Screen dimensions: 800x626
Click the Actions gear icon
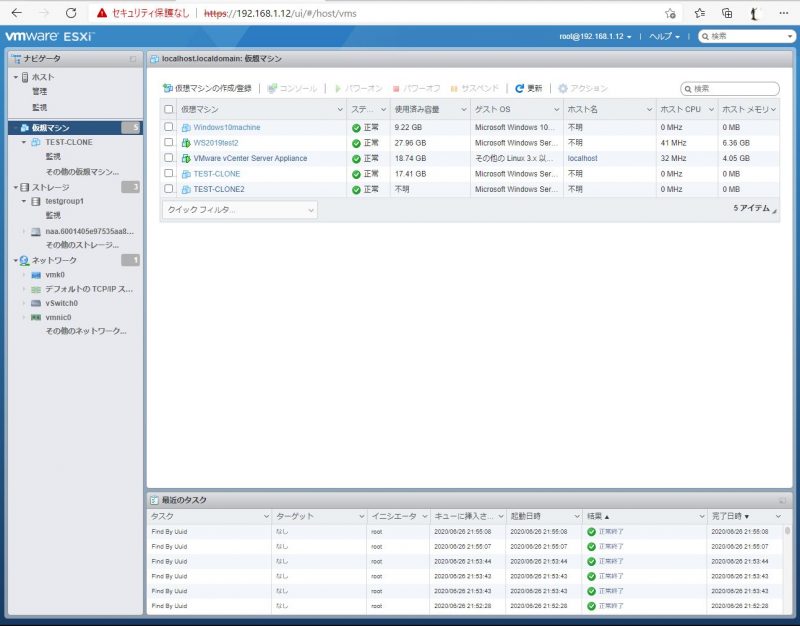click(x=563, y=88)
